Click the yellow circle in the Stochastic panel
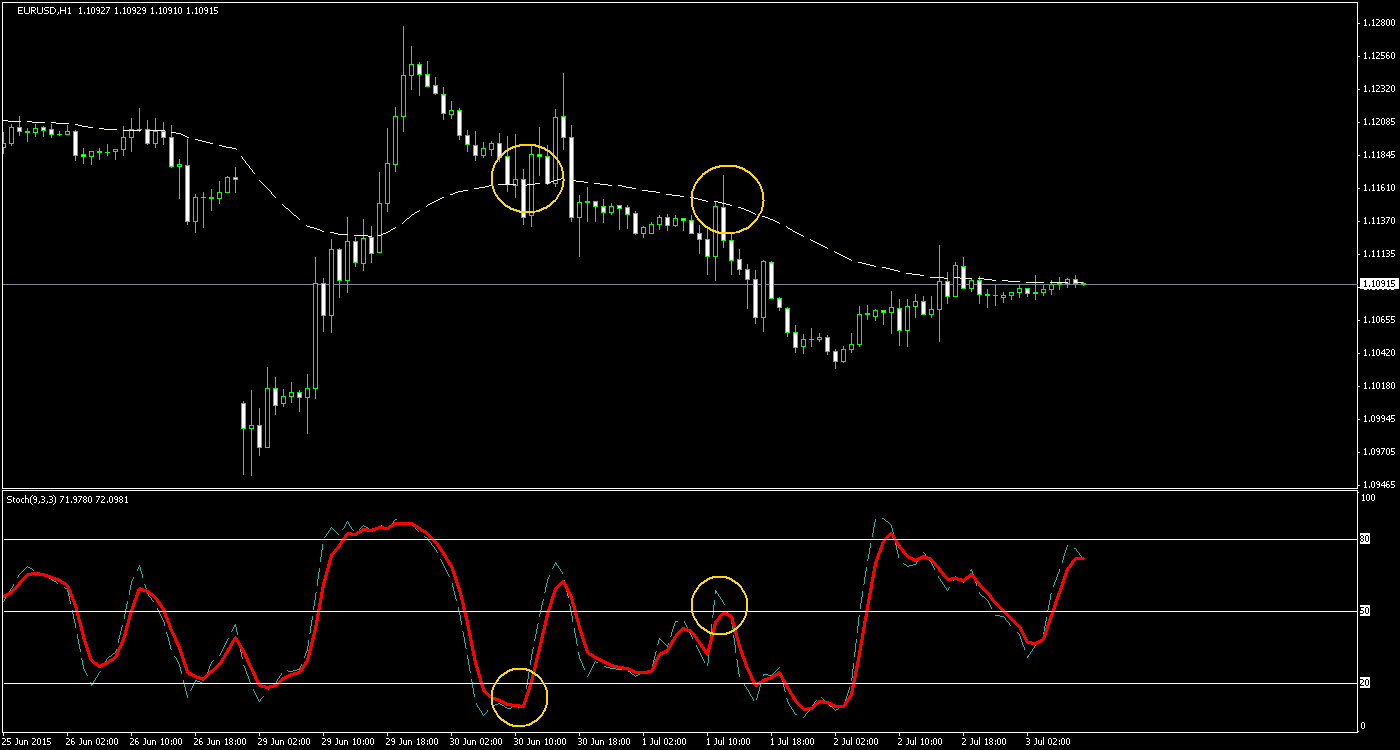 [720, 605]
